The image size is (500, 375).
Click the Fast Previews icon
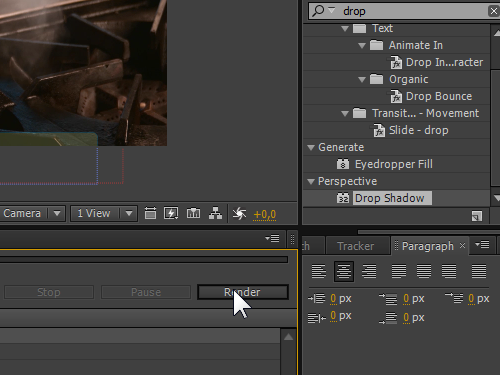pos(171,213)
